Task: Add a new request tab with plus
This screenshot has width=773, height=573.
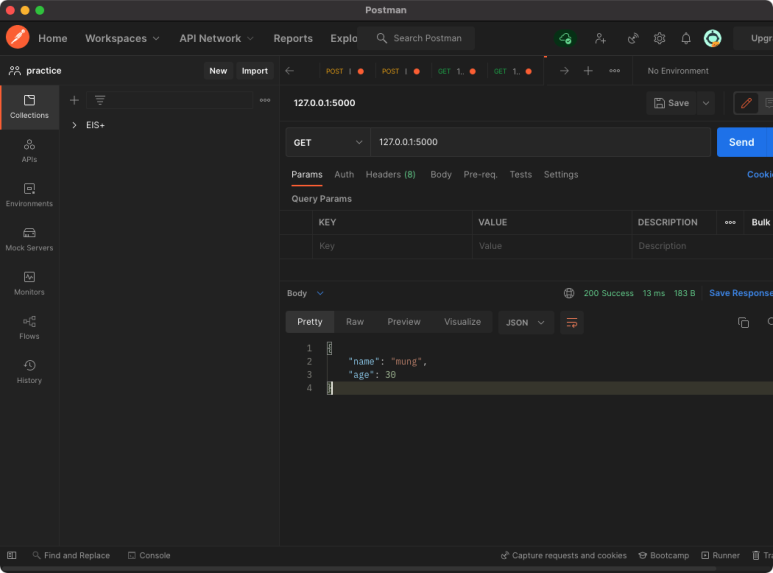Action: (588, 71)
